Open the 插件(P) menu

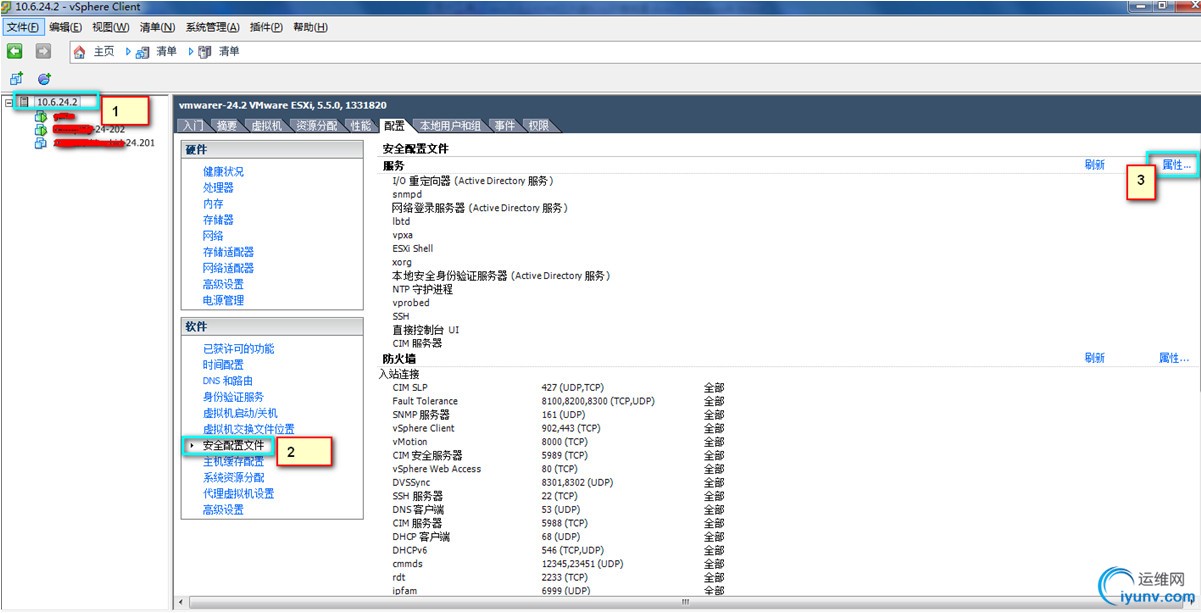coord(266,27)
